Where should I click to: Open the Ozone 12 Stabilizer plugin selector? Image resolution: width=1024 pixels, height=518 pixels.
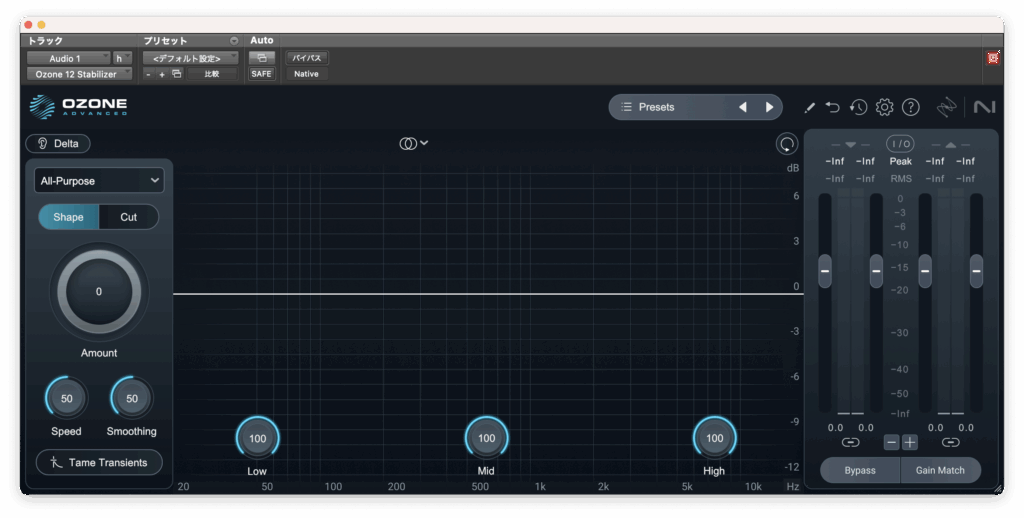78,74
